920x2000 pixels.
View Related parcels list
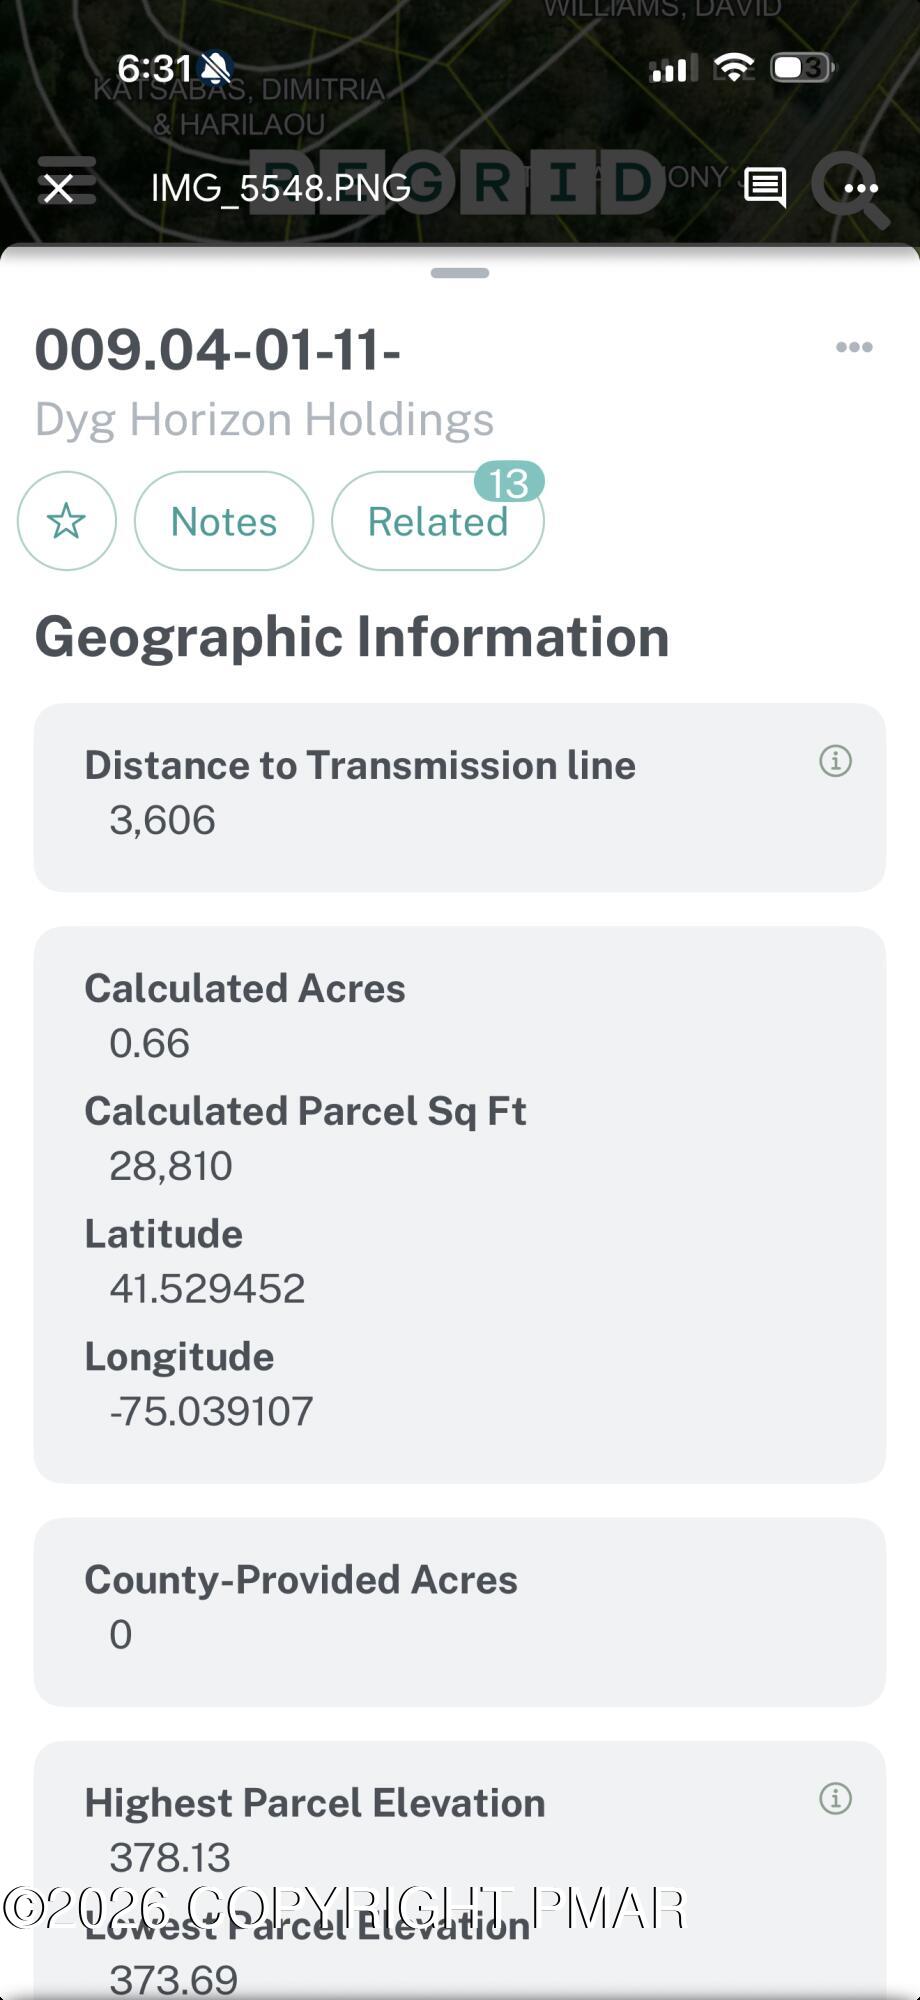point(437,522)
